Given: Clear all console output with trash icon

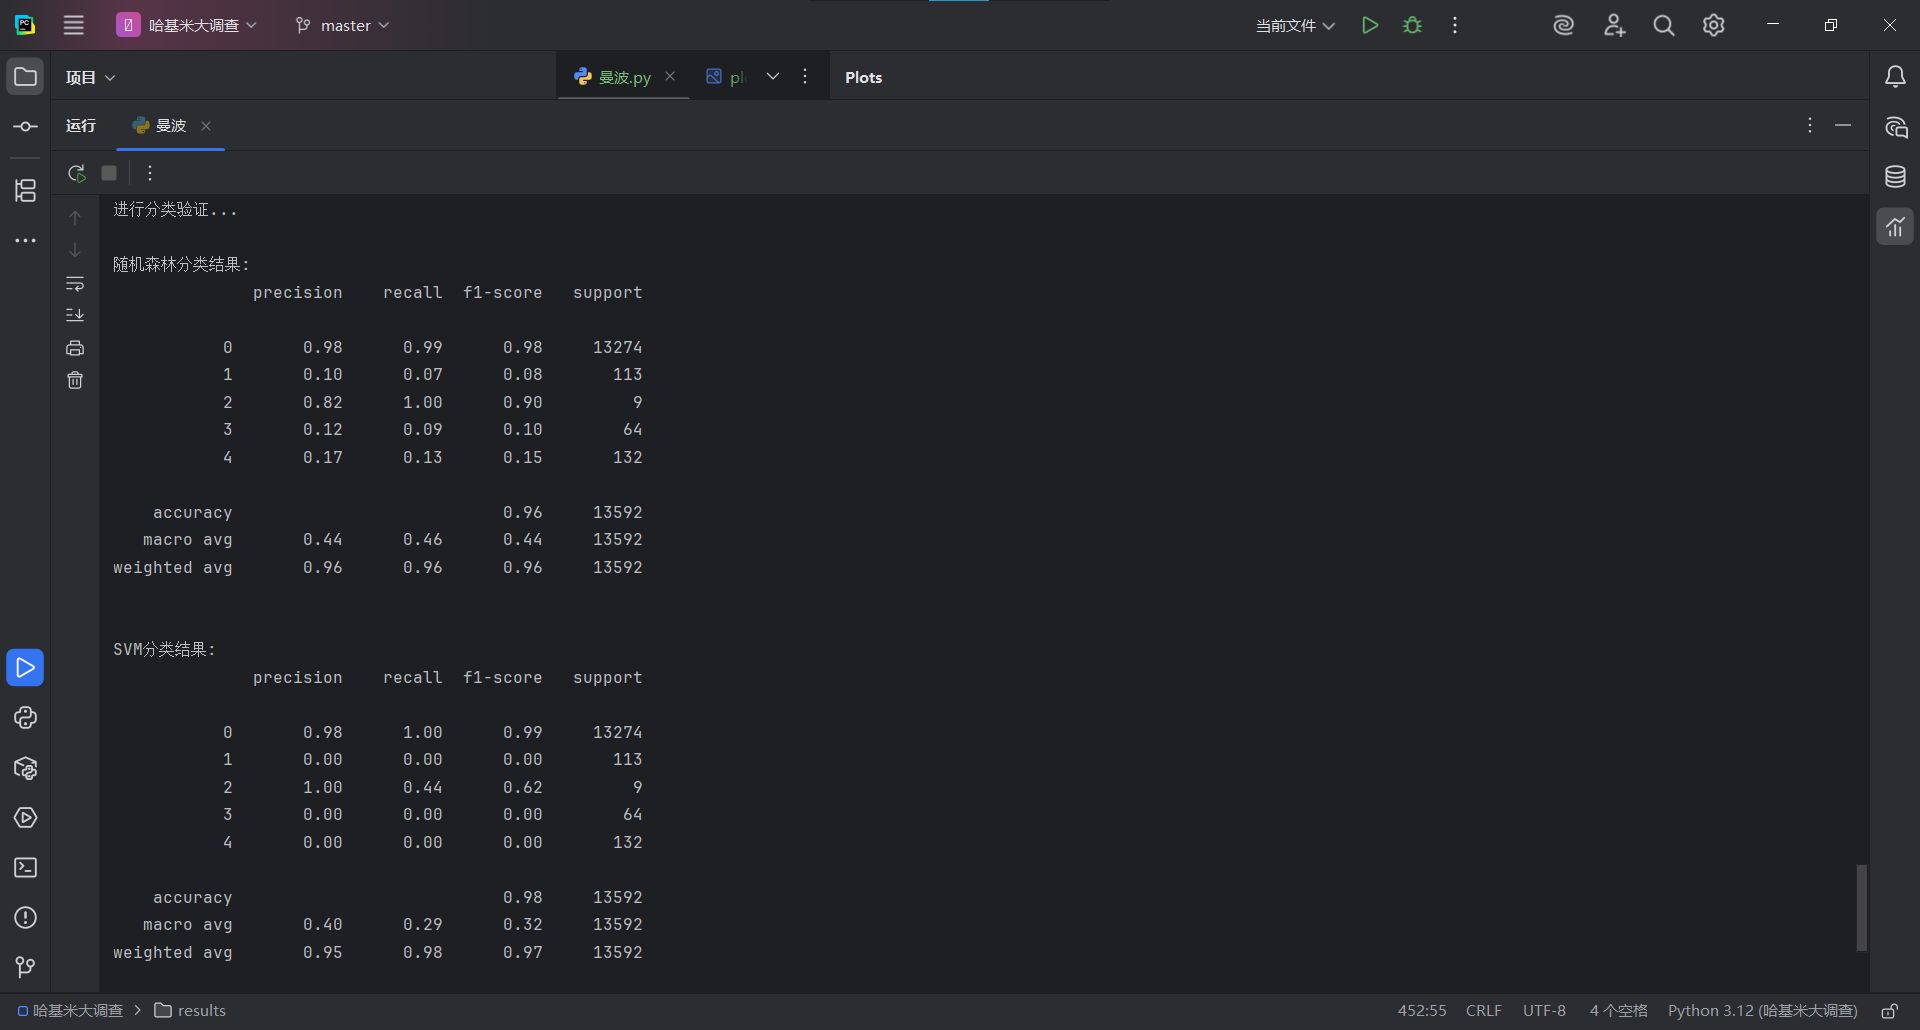Looking at the screenshot, I should pos(75,380).
